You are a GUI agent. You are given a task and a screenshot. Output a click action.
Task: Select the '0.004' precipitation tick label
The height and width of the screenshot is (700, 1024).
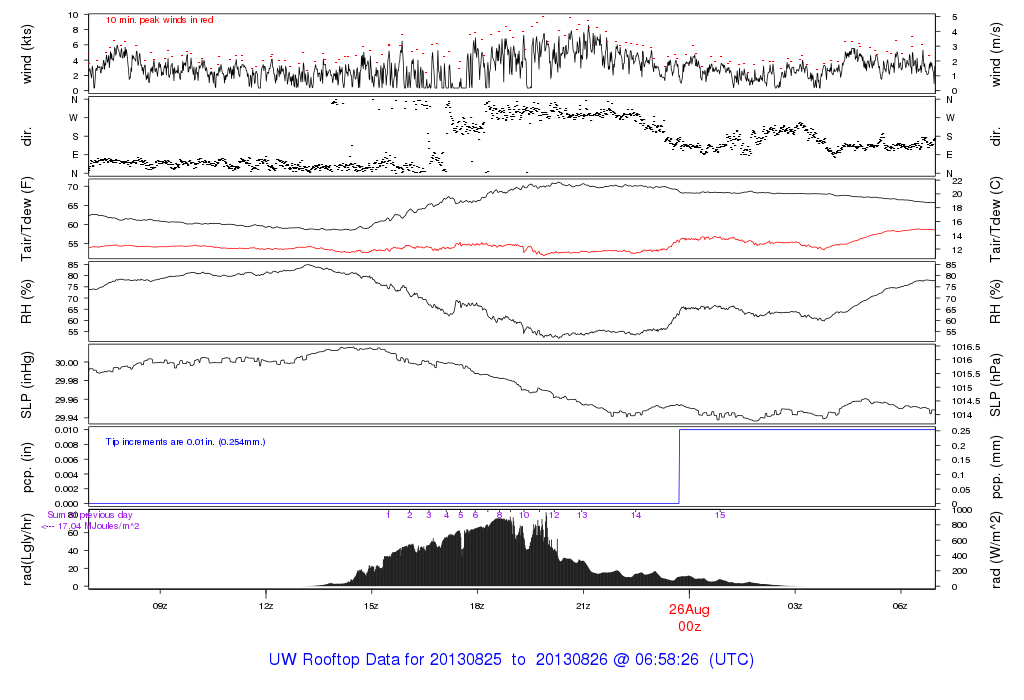(x=67, y=475)
